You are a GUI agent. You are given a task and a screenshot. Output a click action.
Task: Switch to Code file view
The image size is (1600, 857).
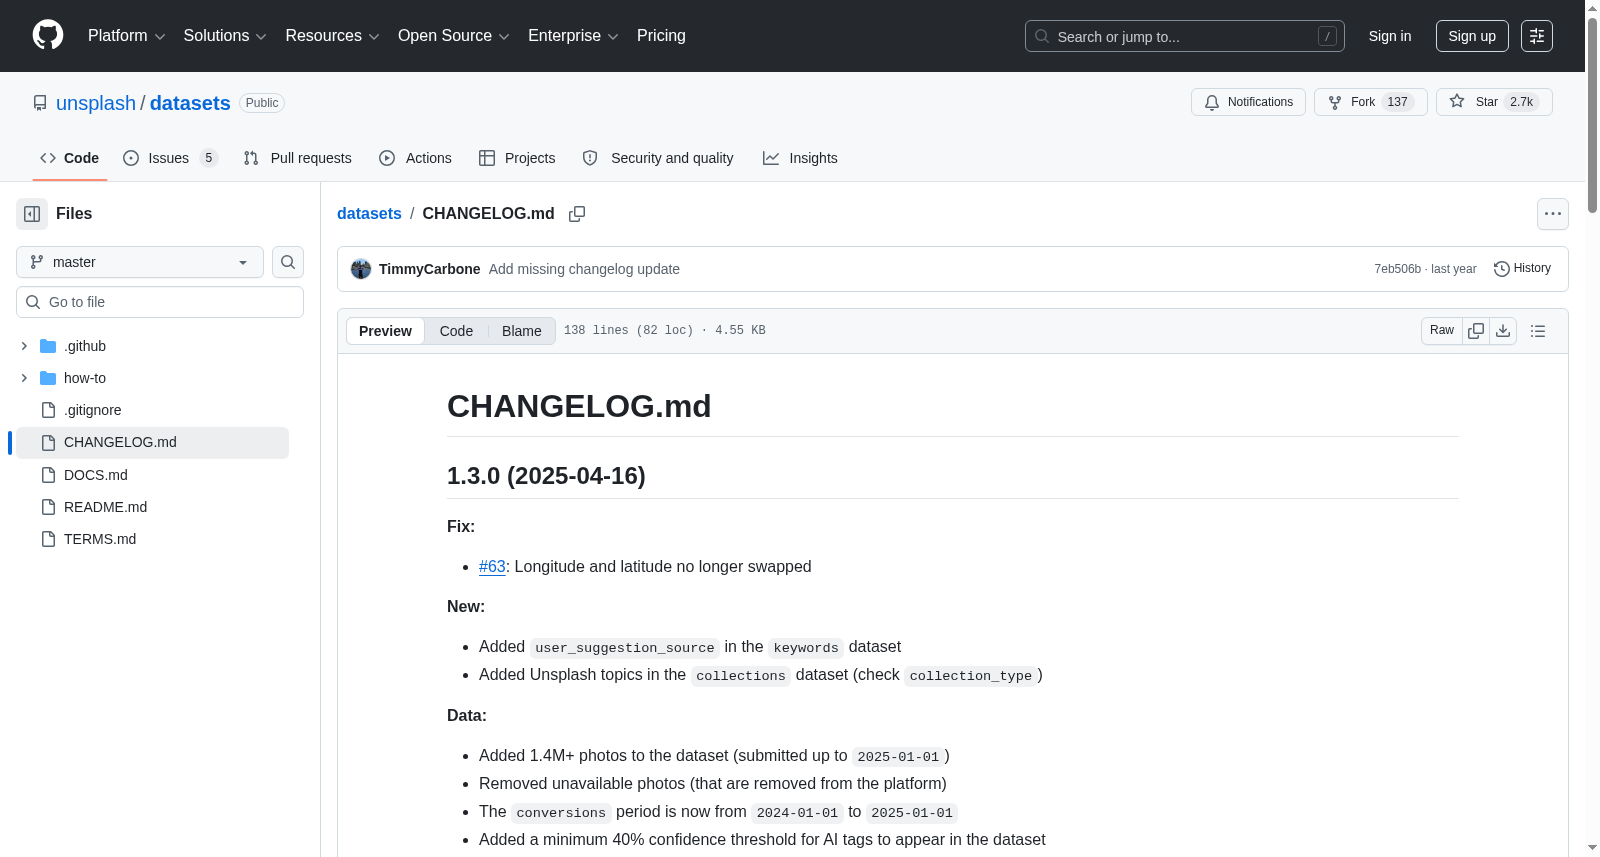pos(456,331)
